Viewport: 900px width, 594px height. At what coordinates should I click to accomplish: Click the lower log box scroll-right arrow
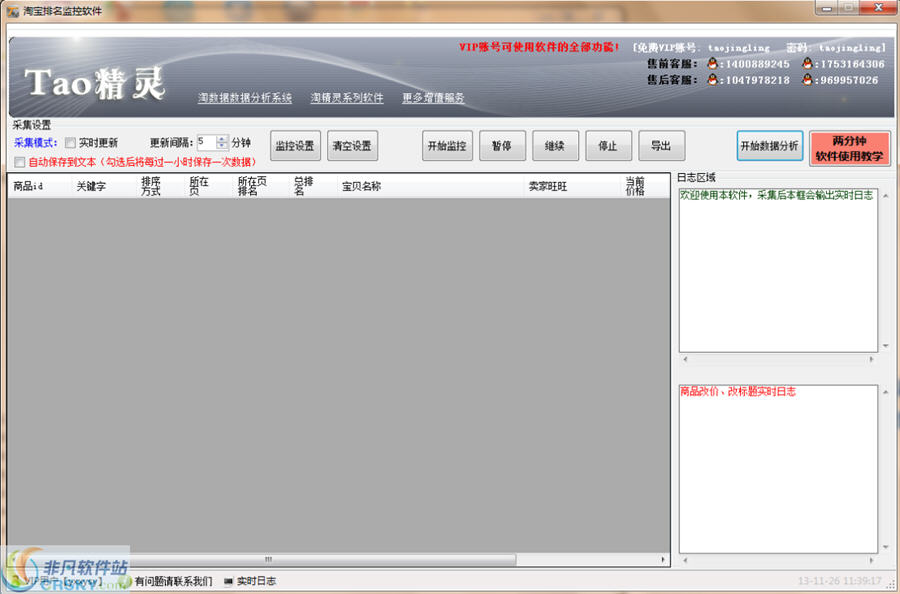pos(871,560)
